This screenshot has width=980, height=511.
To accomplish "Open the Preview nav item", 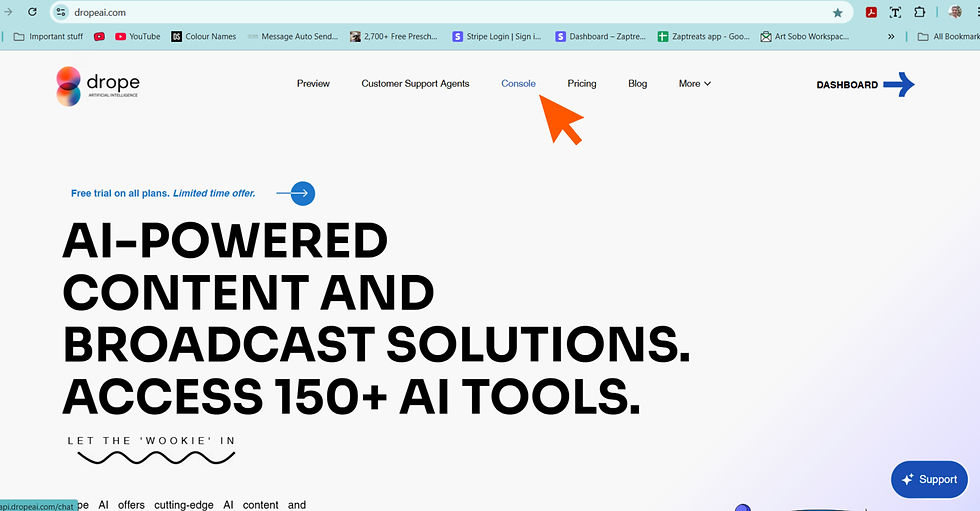I will click(x=313, y=84).
